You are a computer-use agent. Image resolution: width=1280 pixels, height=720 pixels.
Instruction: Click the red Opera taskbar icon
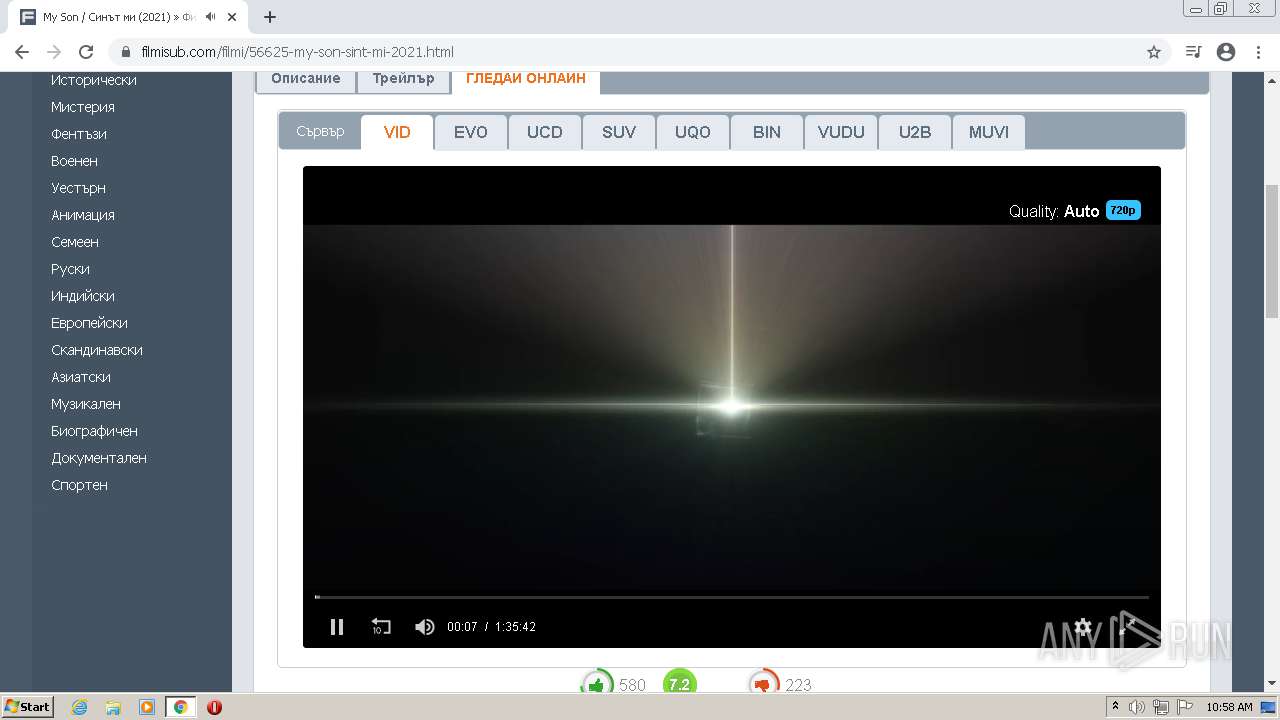(214, 707)
